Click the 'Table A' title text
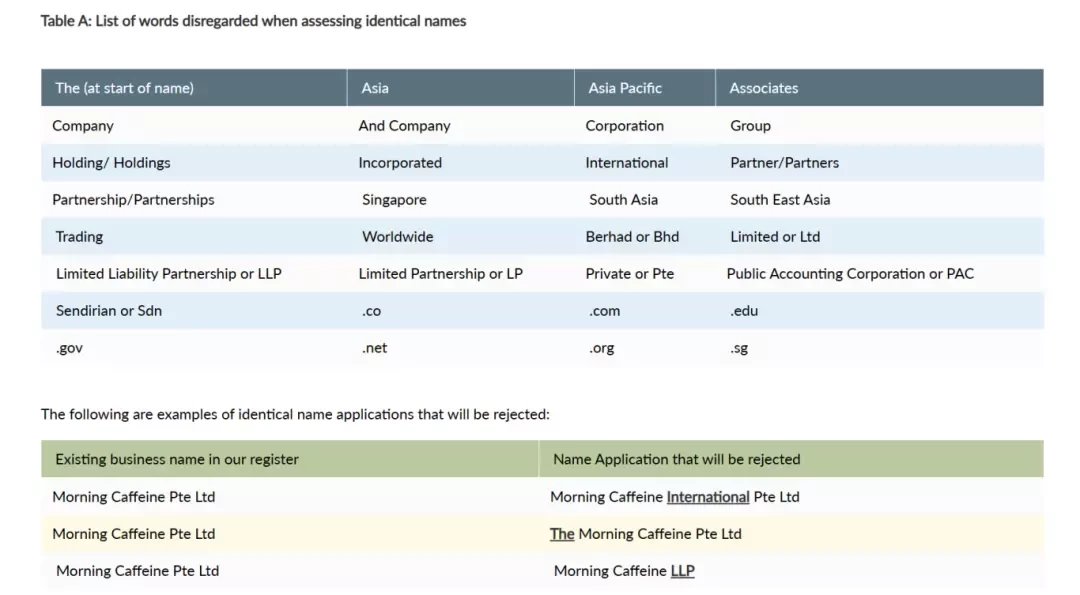1080x595 pixels. [x=253, y=21]
